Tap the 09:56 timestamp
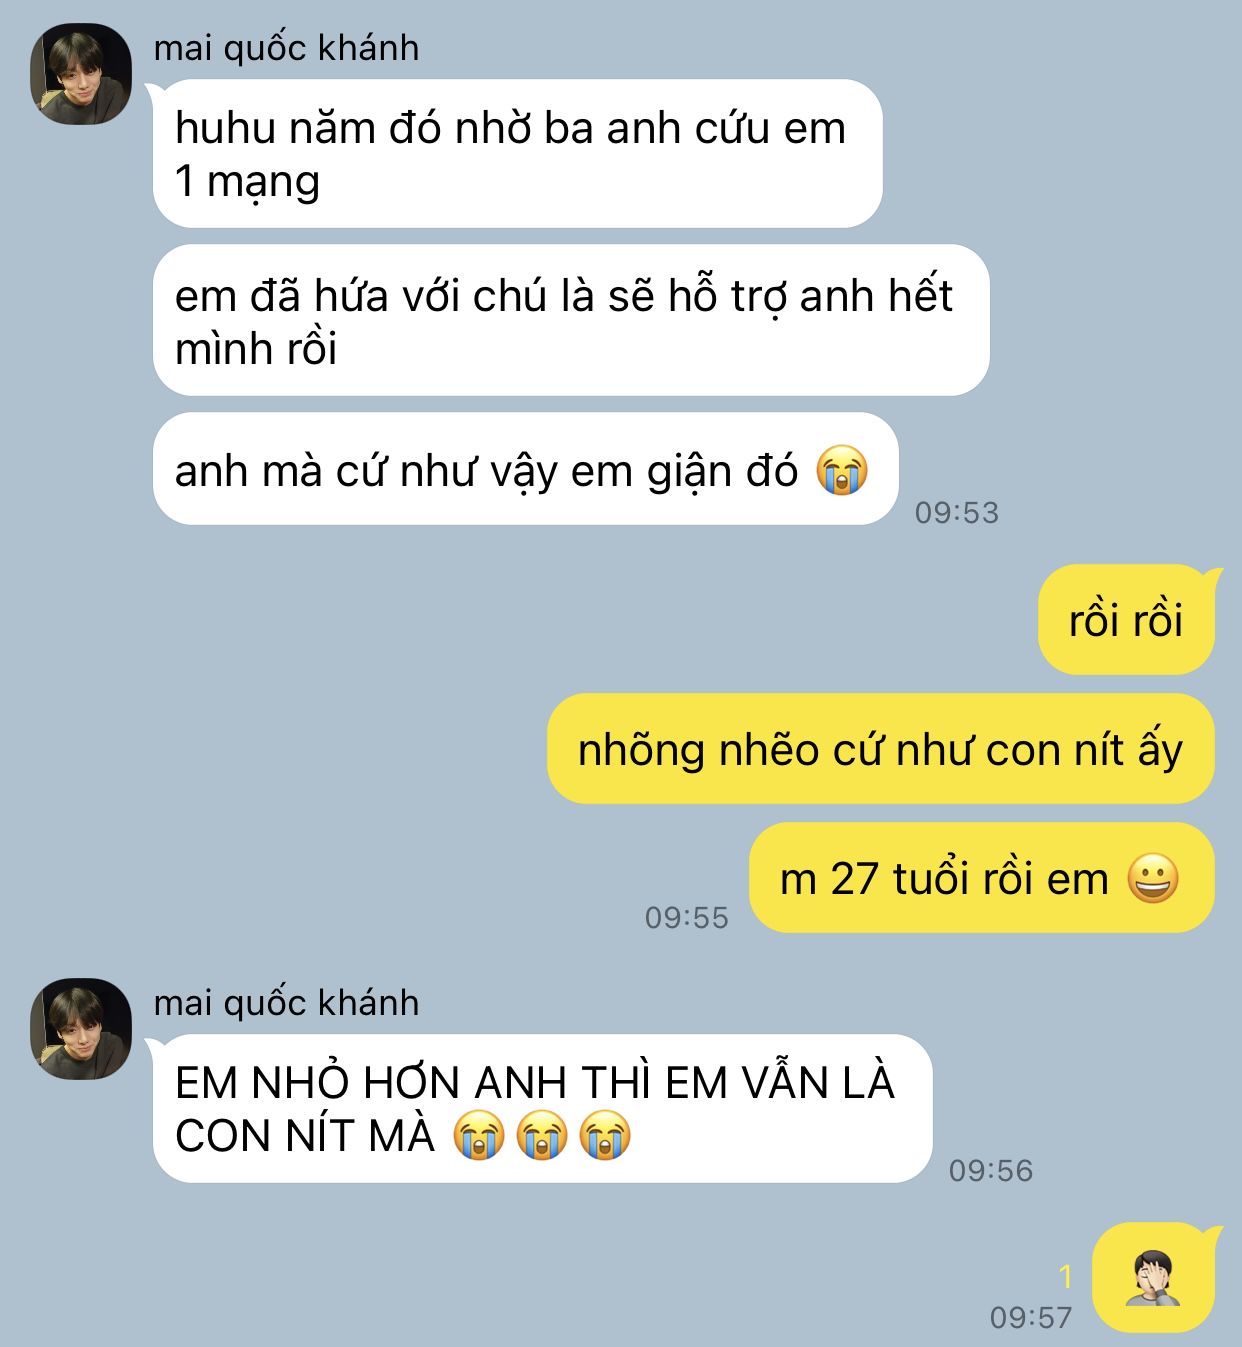Image resolution: width=1242 pixels, height=1347 pixels. pyautogui.click(x=991, y=1171)
